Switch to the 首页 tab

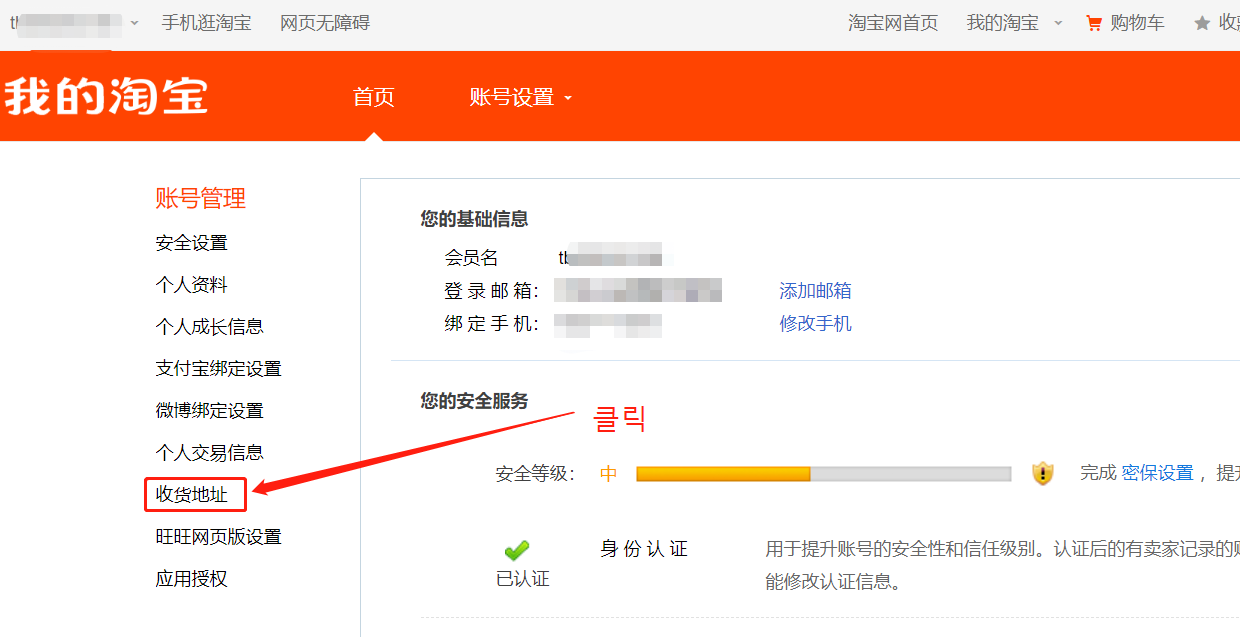pos(374,97)
